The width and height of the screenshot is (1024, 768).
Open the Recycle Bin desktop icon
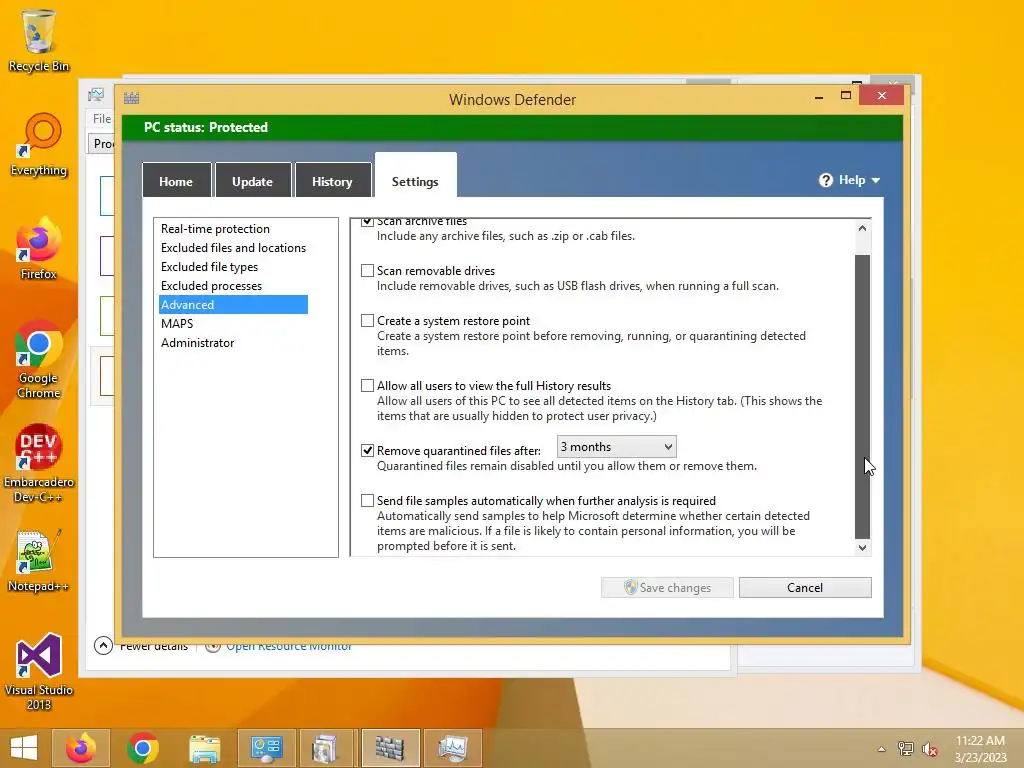(39, 40)
